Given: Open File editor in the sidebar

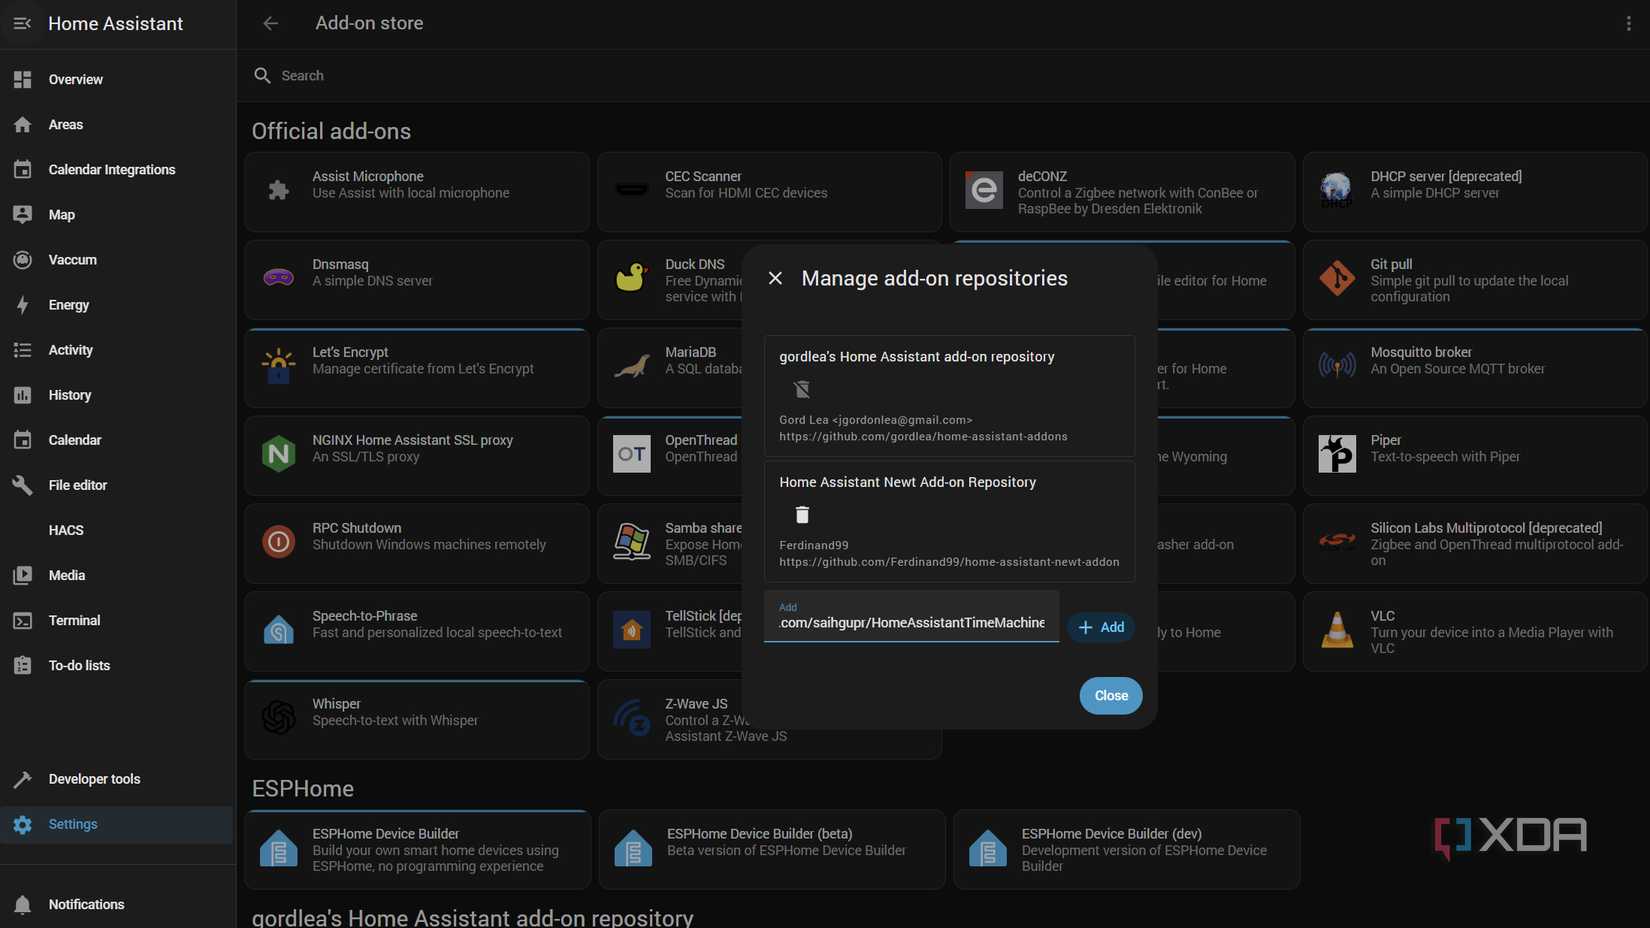Looking at the screenshot, I should tap(118, 485).
